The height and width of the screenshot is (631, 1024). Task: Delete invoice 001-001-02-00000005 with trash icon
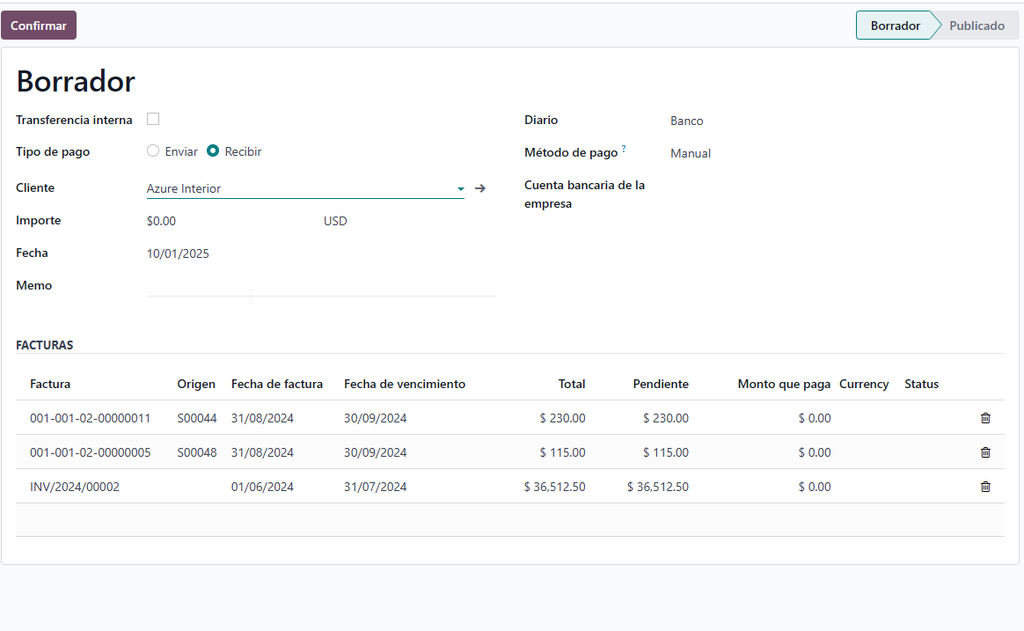click(x=985, y=452)
